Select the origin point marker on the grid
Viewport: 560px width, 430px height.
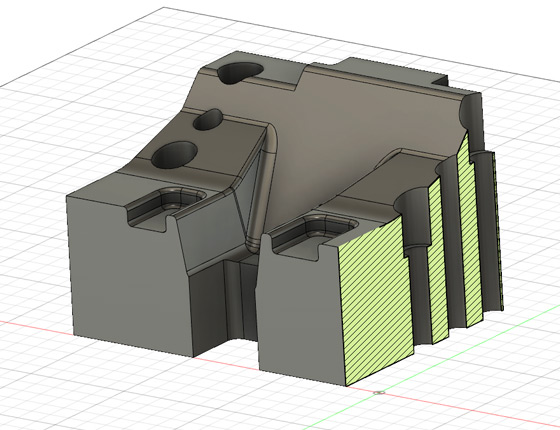(379, 393)
